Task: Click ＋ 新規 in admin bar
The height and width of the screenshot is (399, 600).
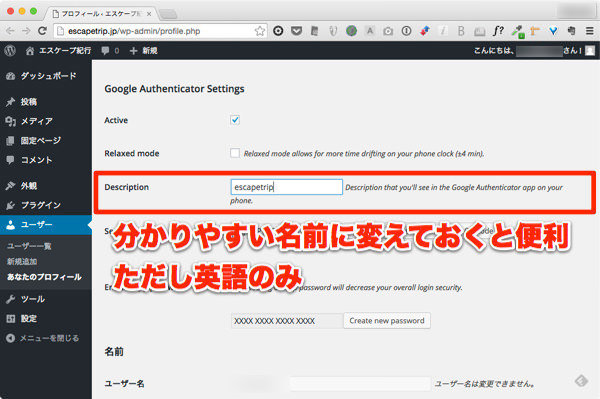Action: [x=144, y=50]
